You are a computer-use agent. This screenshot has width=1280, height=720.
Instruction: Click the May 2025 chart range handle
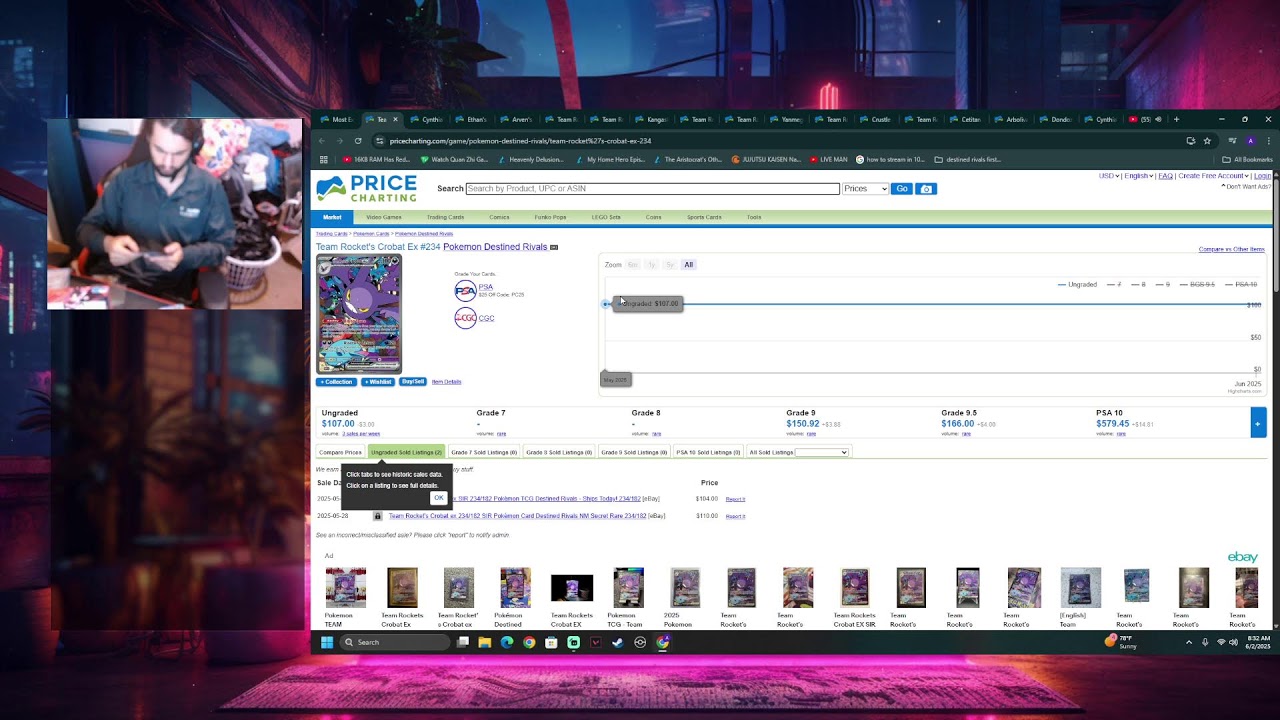pos(615,380)
